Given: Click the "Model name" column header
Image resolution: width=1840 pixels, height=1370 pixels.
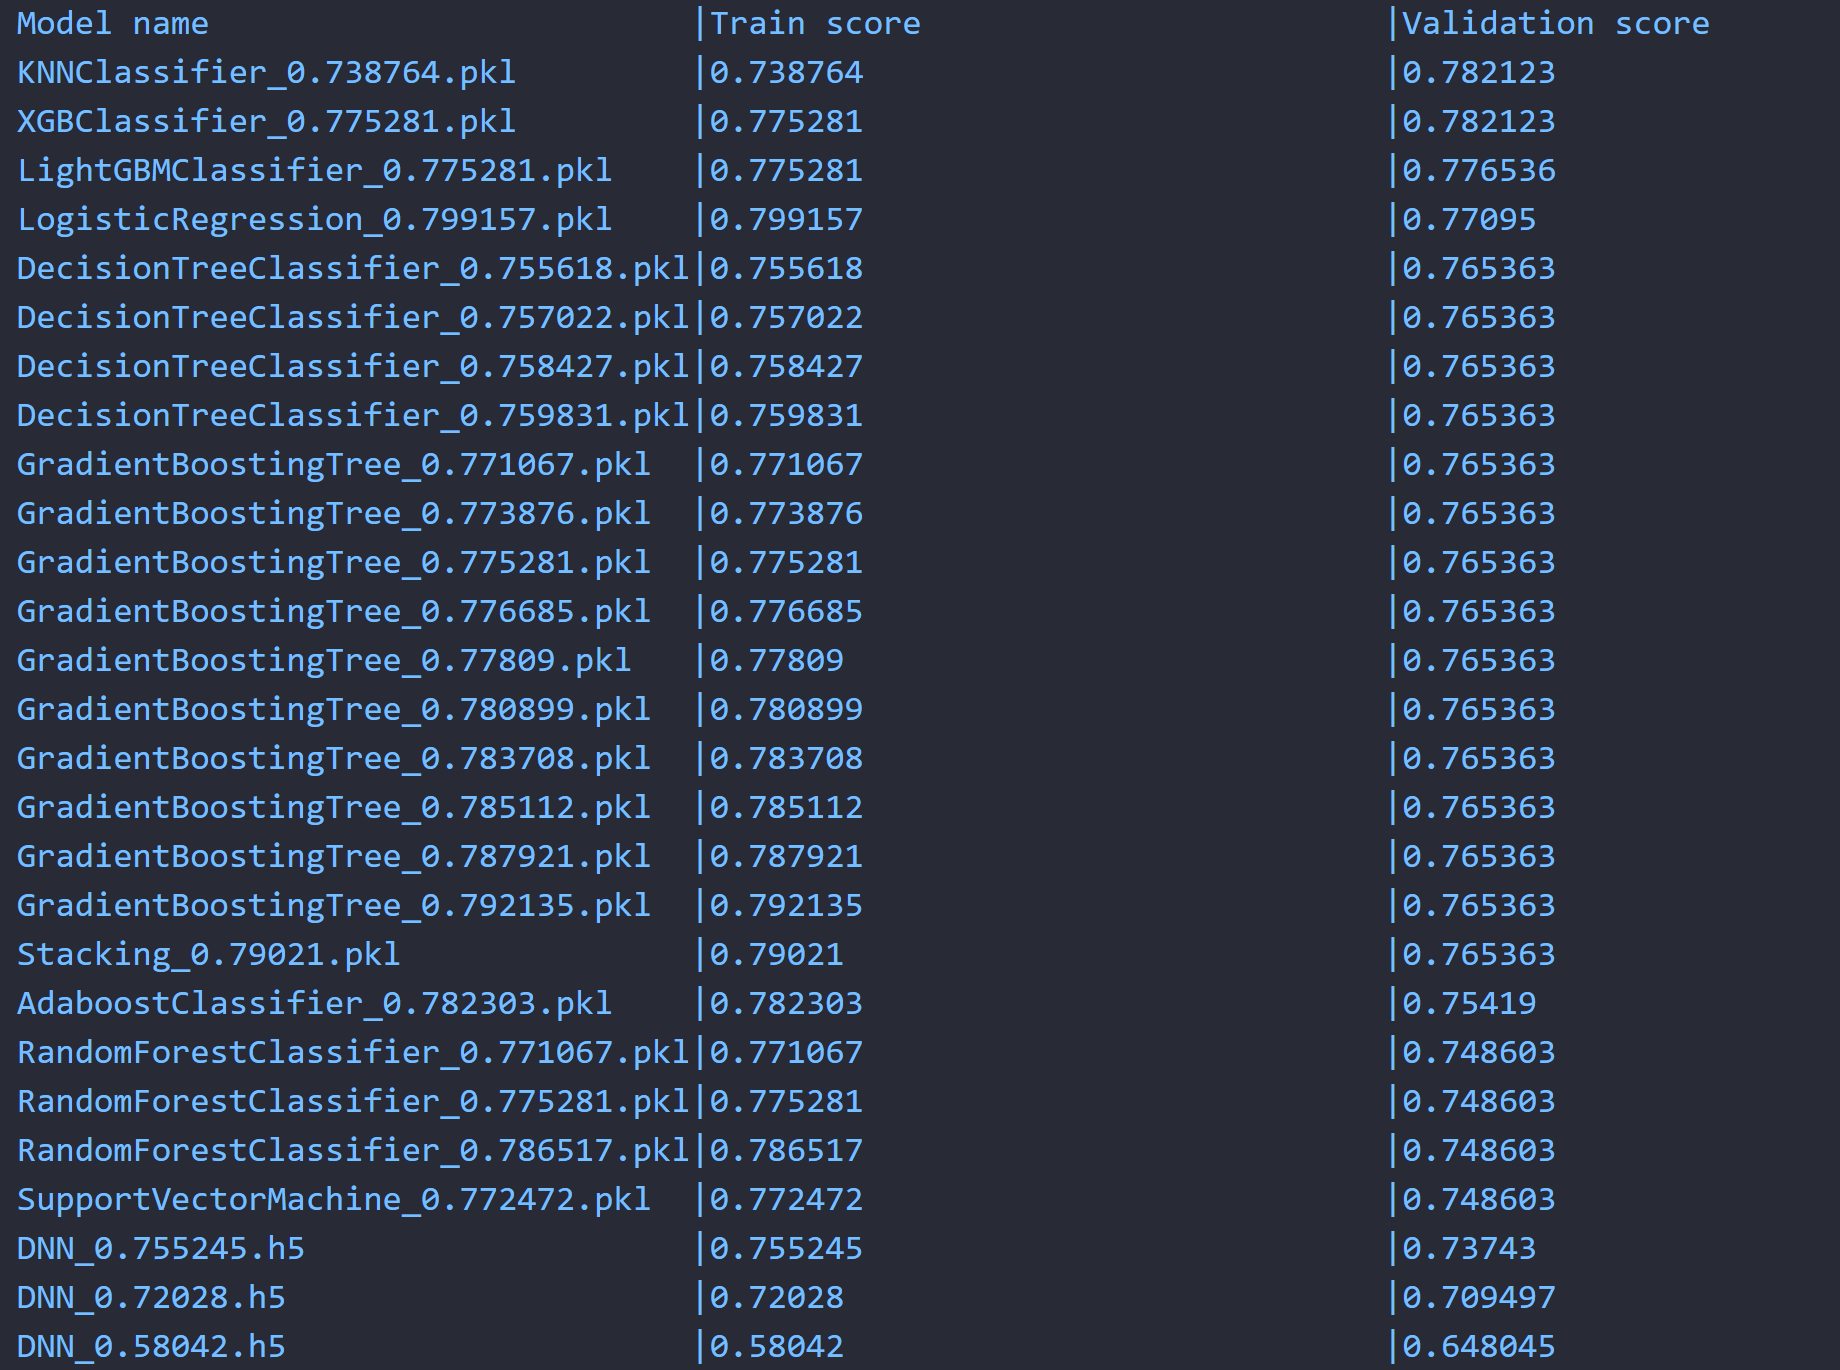Looking at the screenshot, I should [x=113, y=24].
